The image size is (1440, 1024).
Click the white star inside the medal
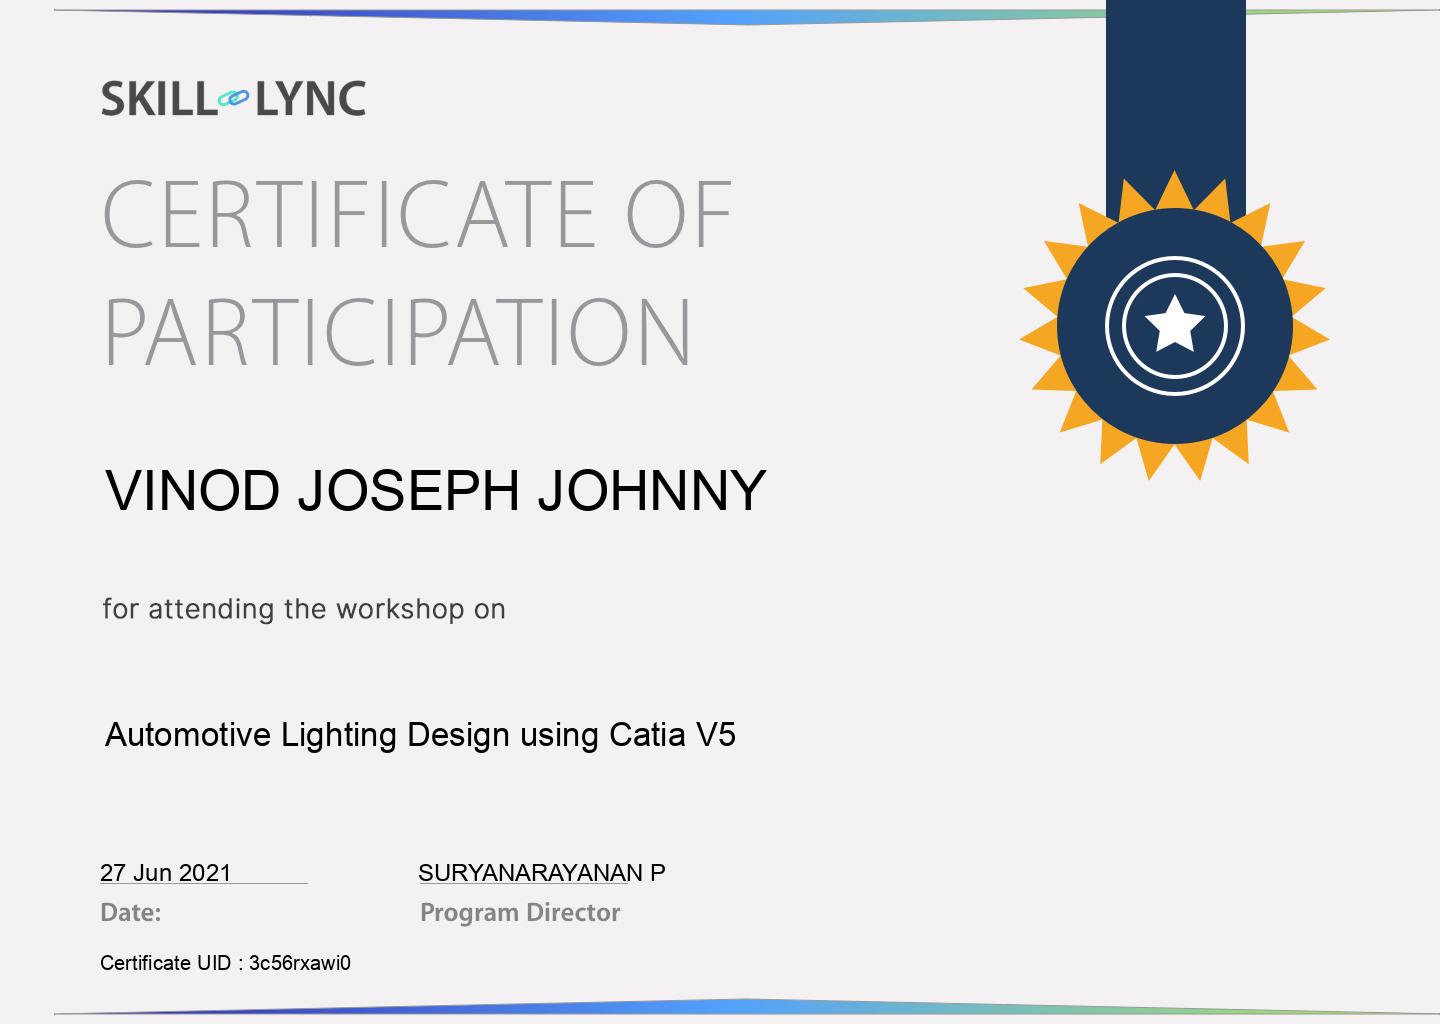pyautogui.click(x=1175, y=325)
